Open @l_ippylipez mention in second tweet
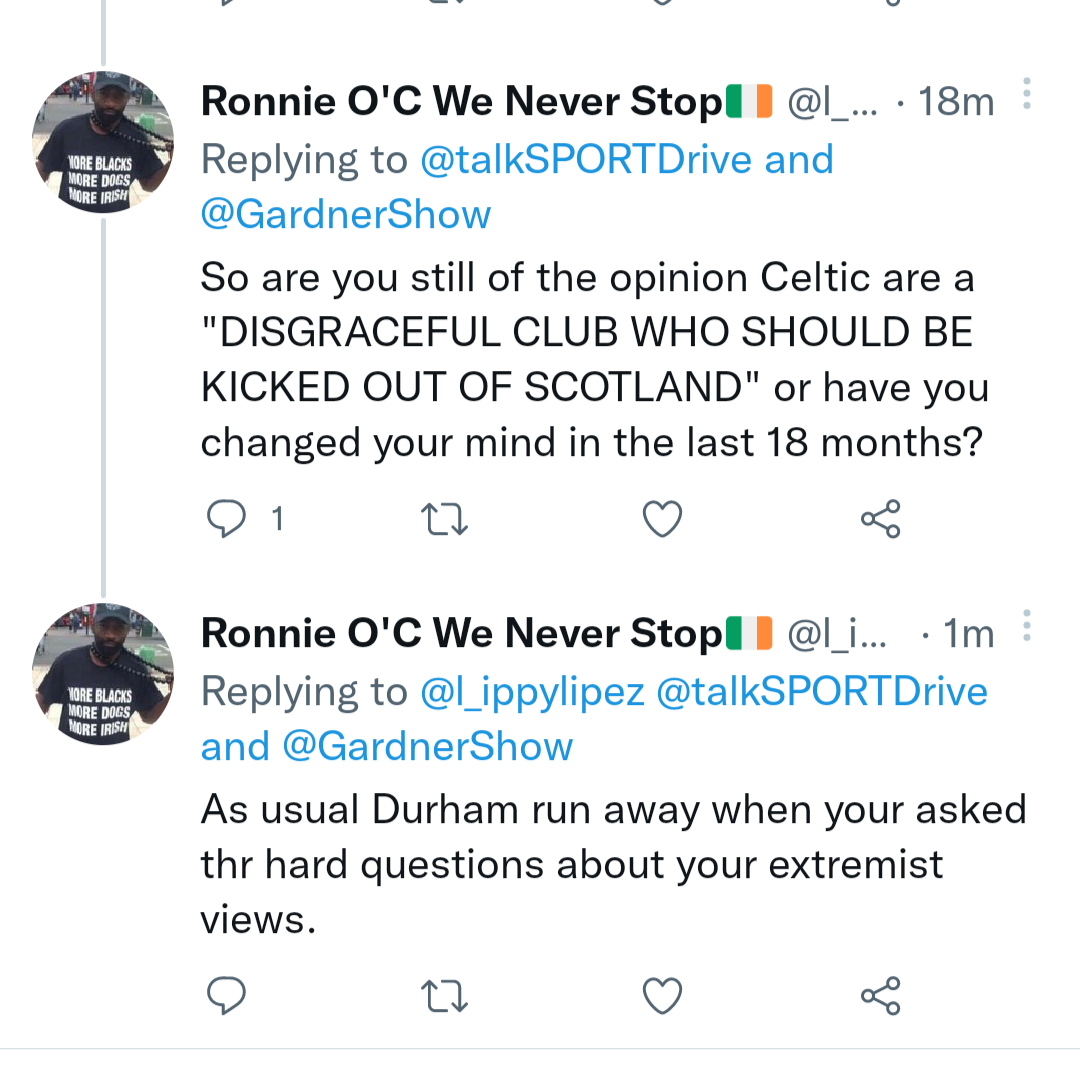Viewport: 1080px width, 1065px height. pos(532,692)
